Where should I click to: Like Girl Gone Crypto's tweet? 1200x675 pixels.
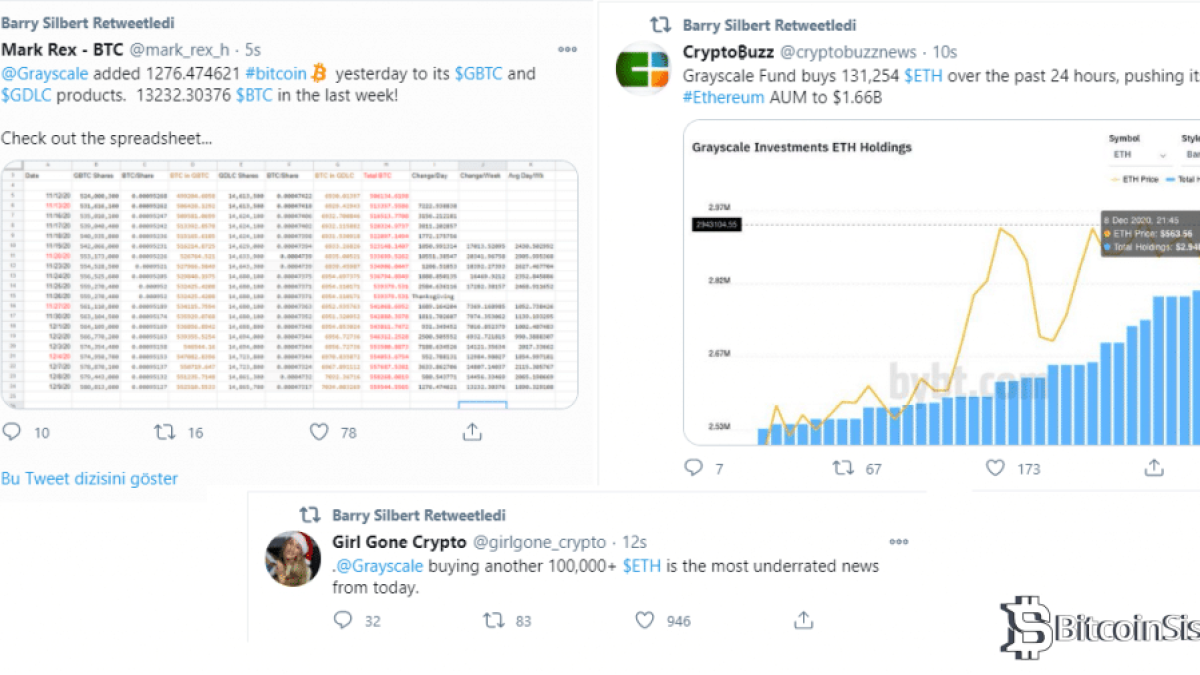pos(645,620)
